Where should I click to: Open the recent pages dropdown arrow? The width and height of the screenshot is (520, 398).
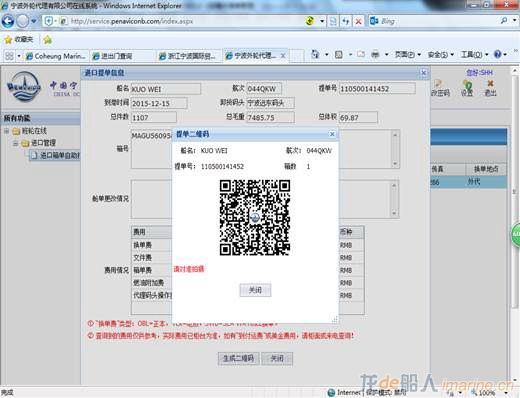pyautogui.click(x=34, y=21)
